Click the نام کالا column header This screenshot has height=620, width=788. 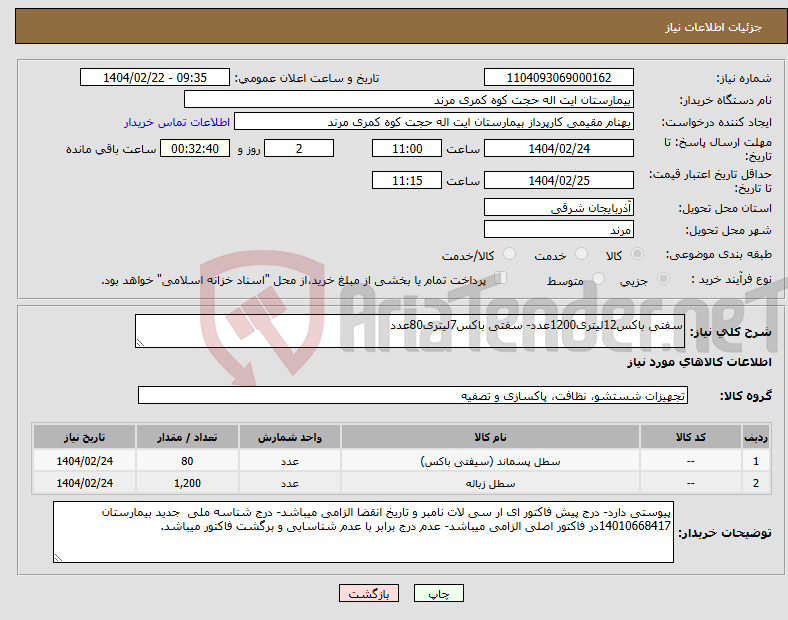490,437
